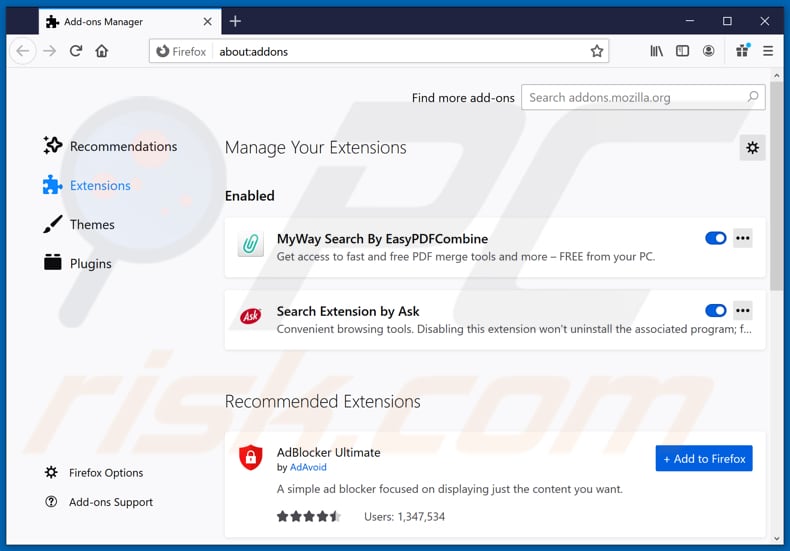Screen dimensions: 790x551
Task: Maximize the Firefox window
Action: click(x=727, y=21)
